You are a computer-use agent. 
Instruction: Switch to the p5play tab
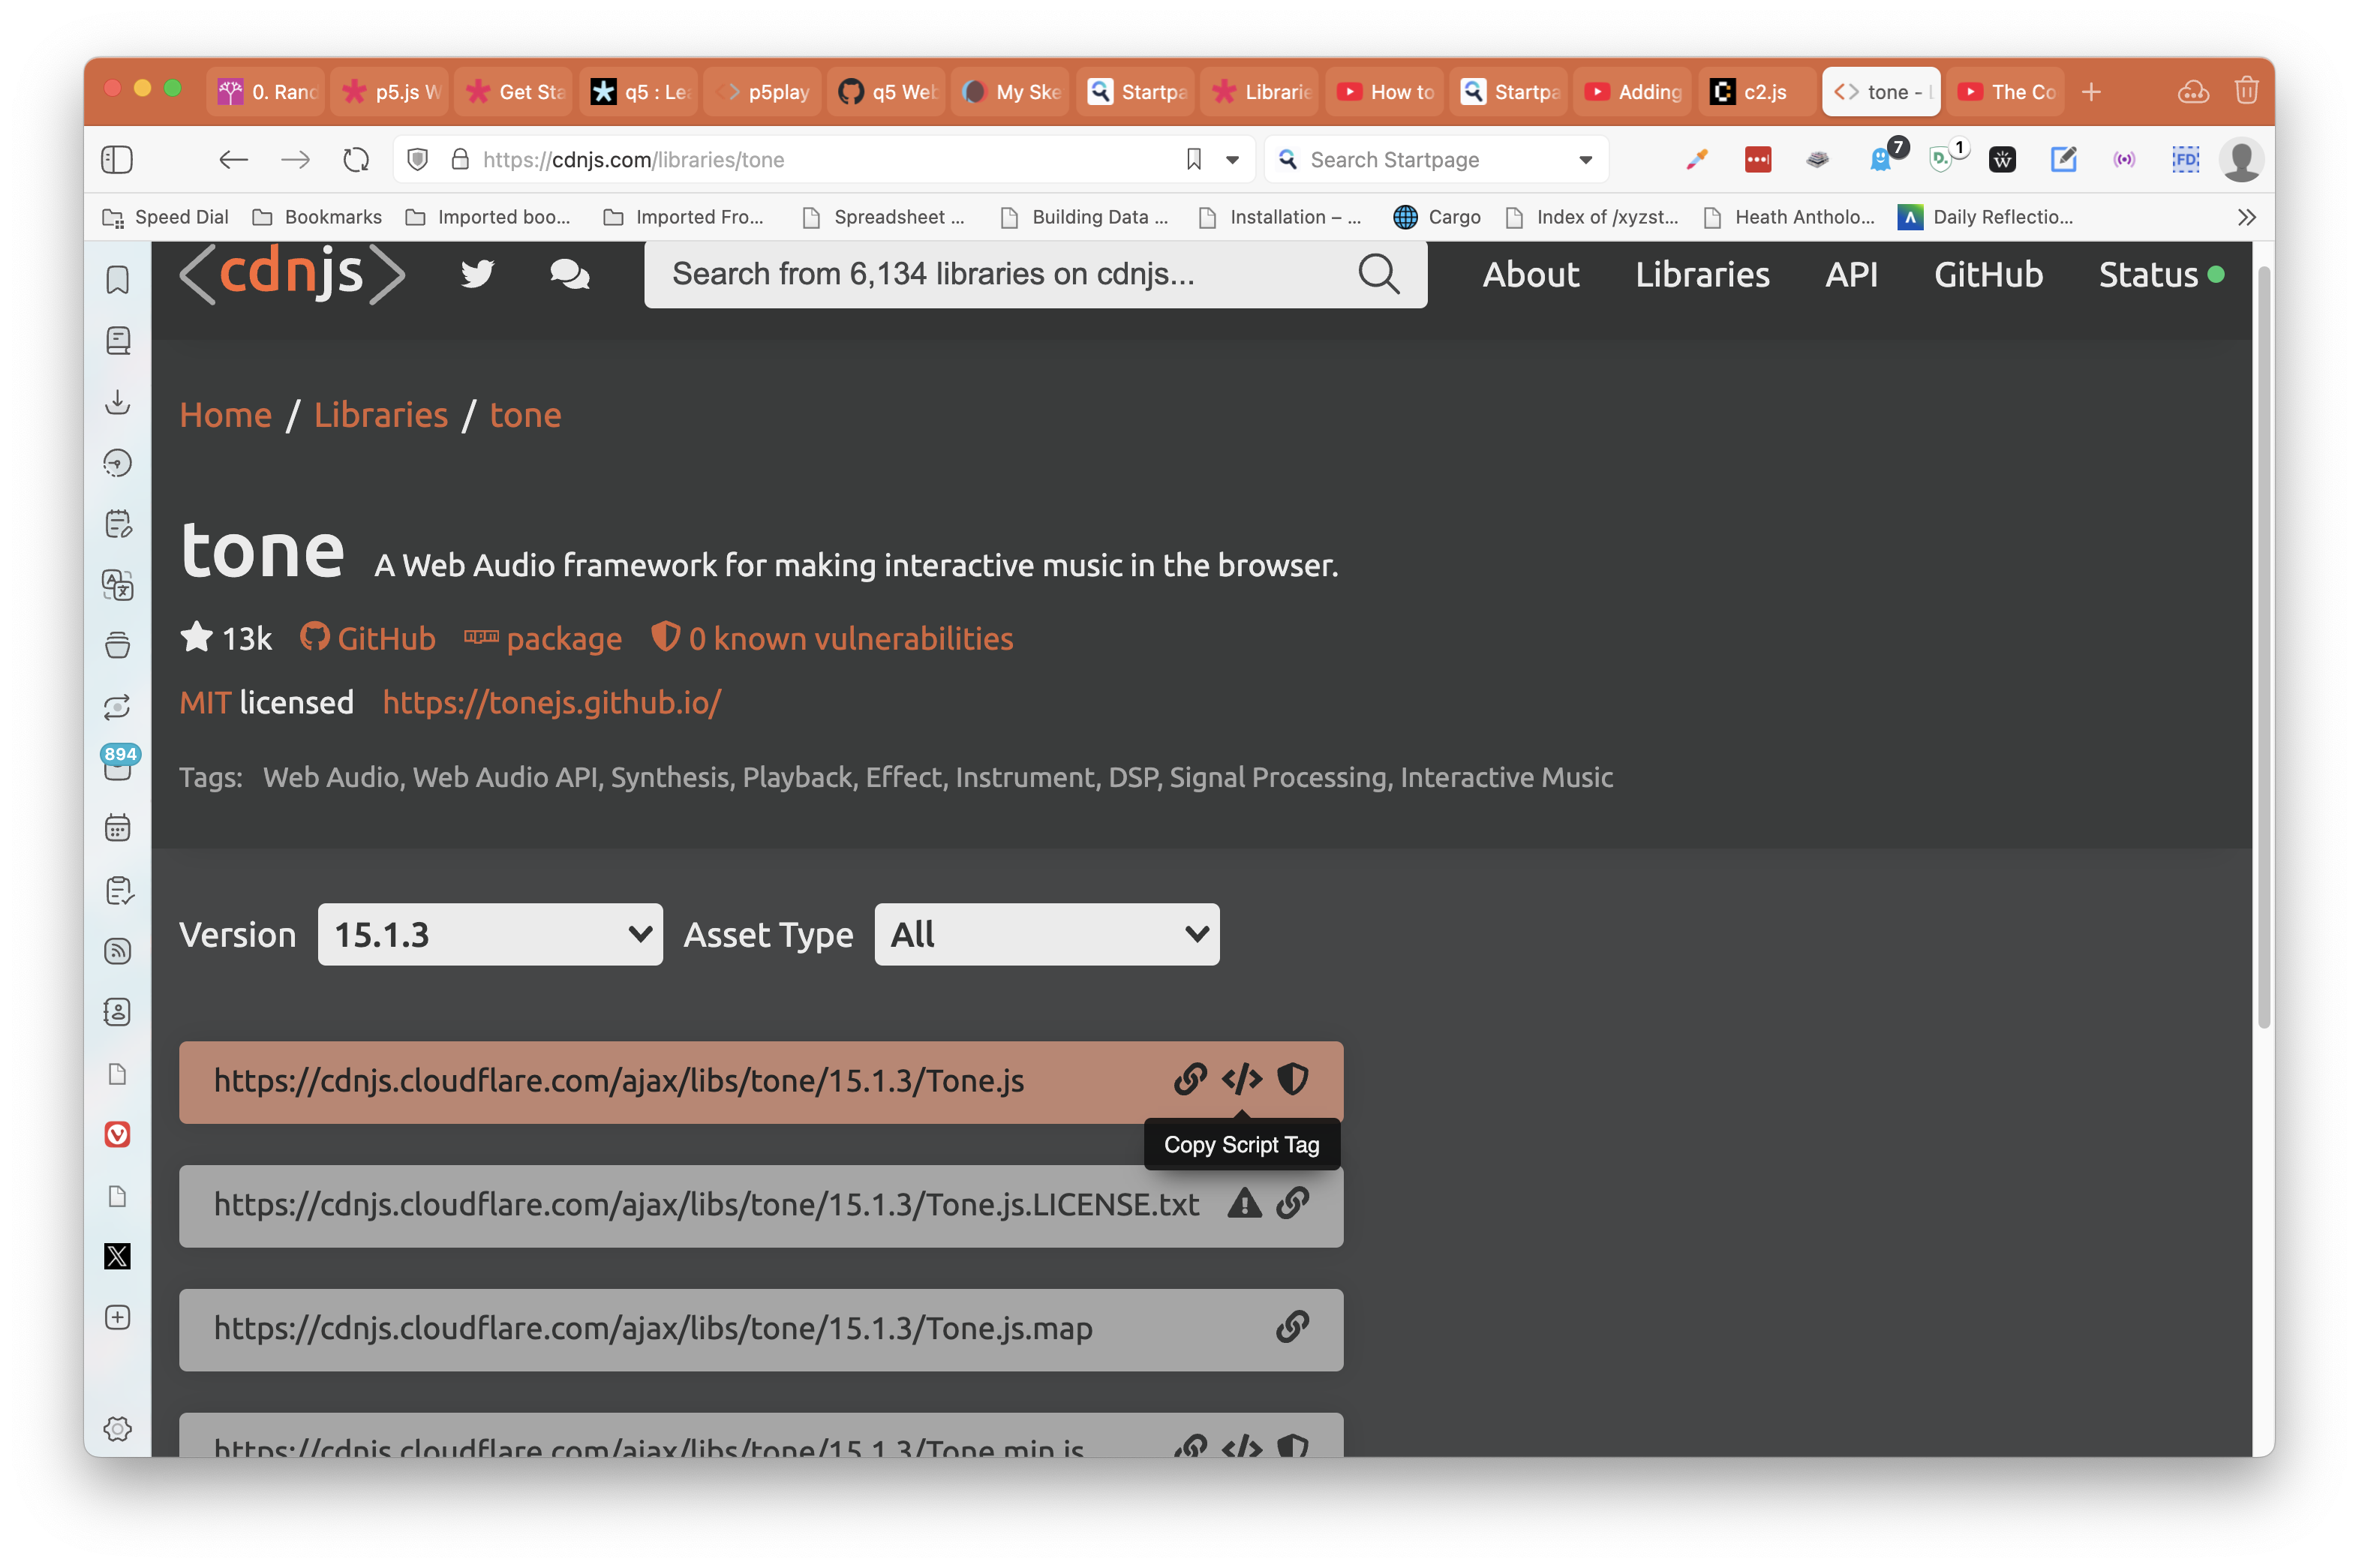click(x=763, y=92)
